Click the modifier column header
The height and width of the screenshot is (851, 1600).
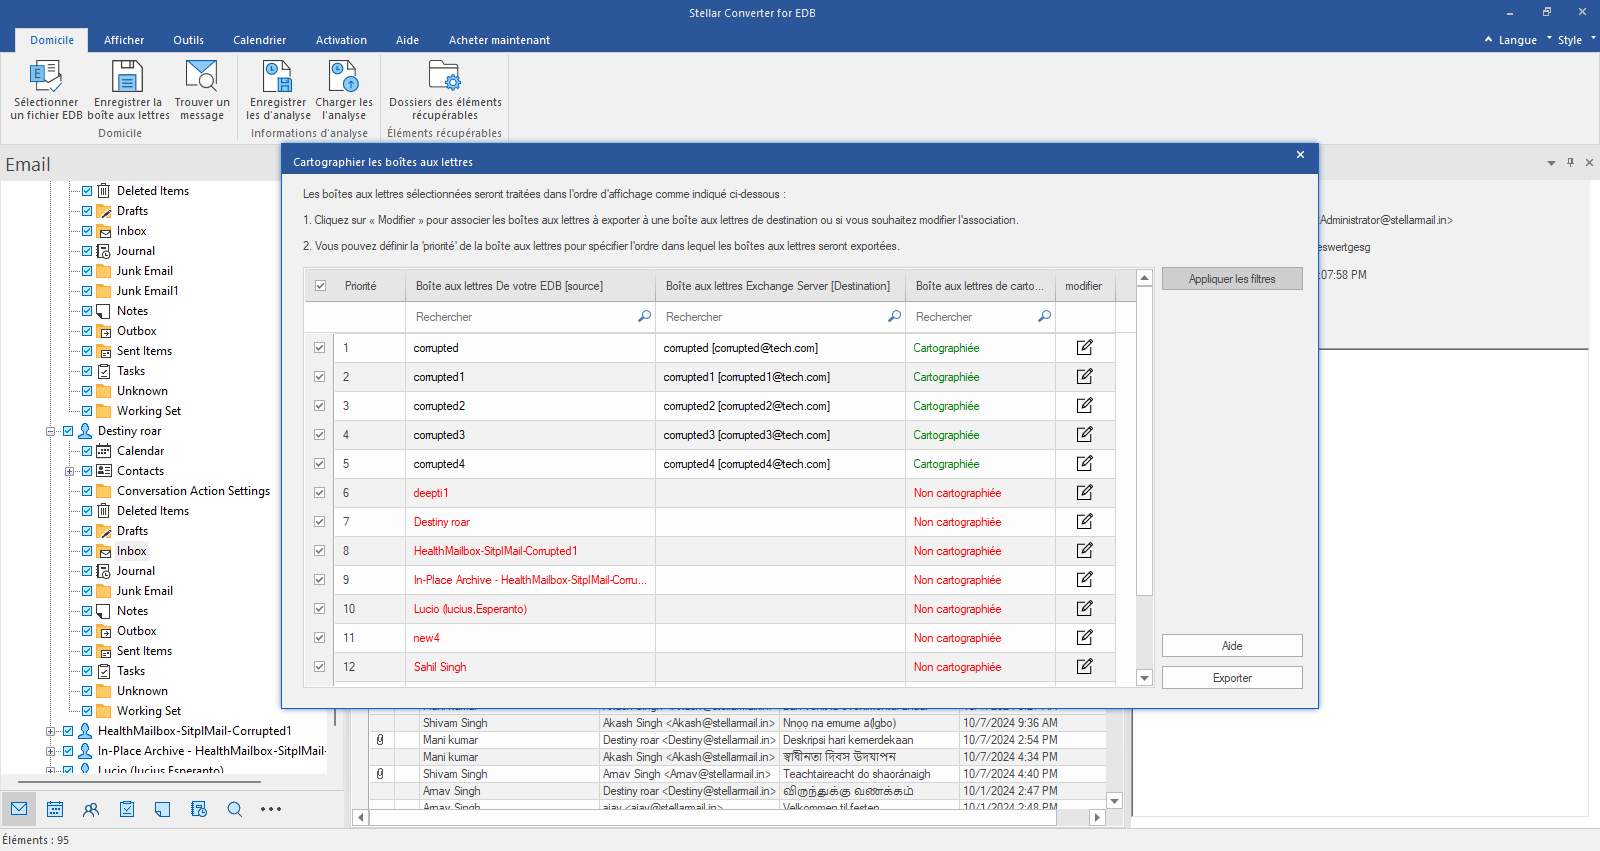click(1083, 286)
